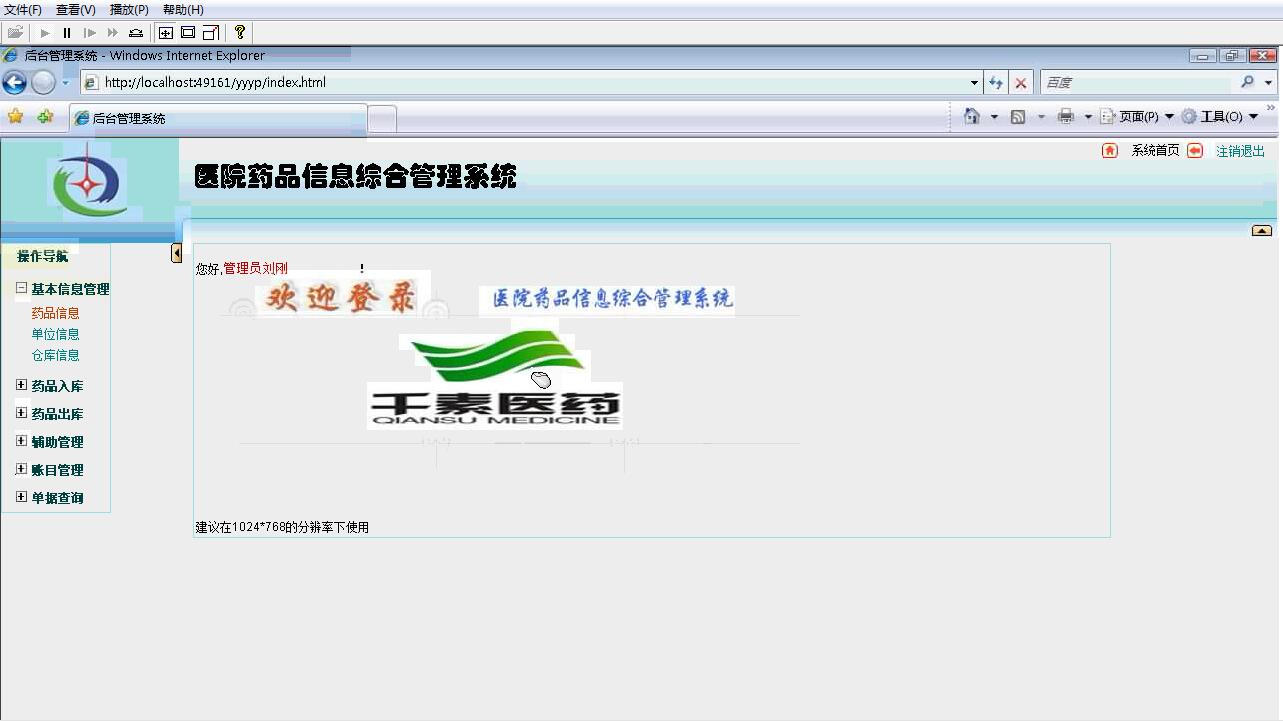Image resolution: width=1283 pixels, height=721 pixels.
Task: Click the browser Back arrow button
Action: (15, 82)
